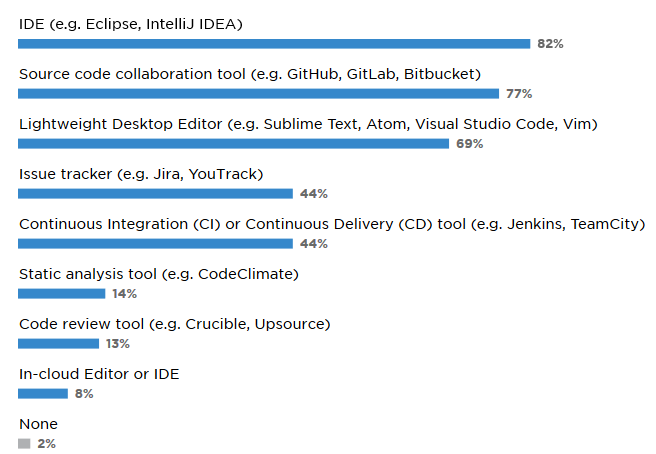Click the 77% percentage text
The image size is (656, 454).
click(519, 94)
